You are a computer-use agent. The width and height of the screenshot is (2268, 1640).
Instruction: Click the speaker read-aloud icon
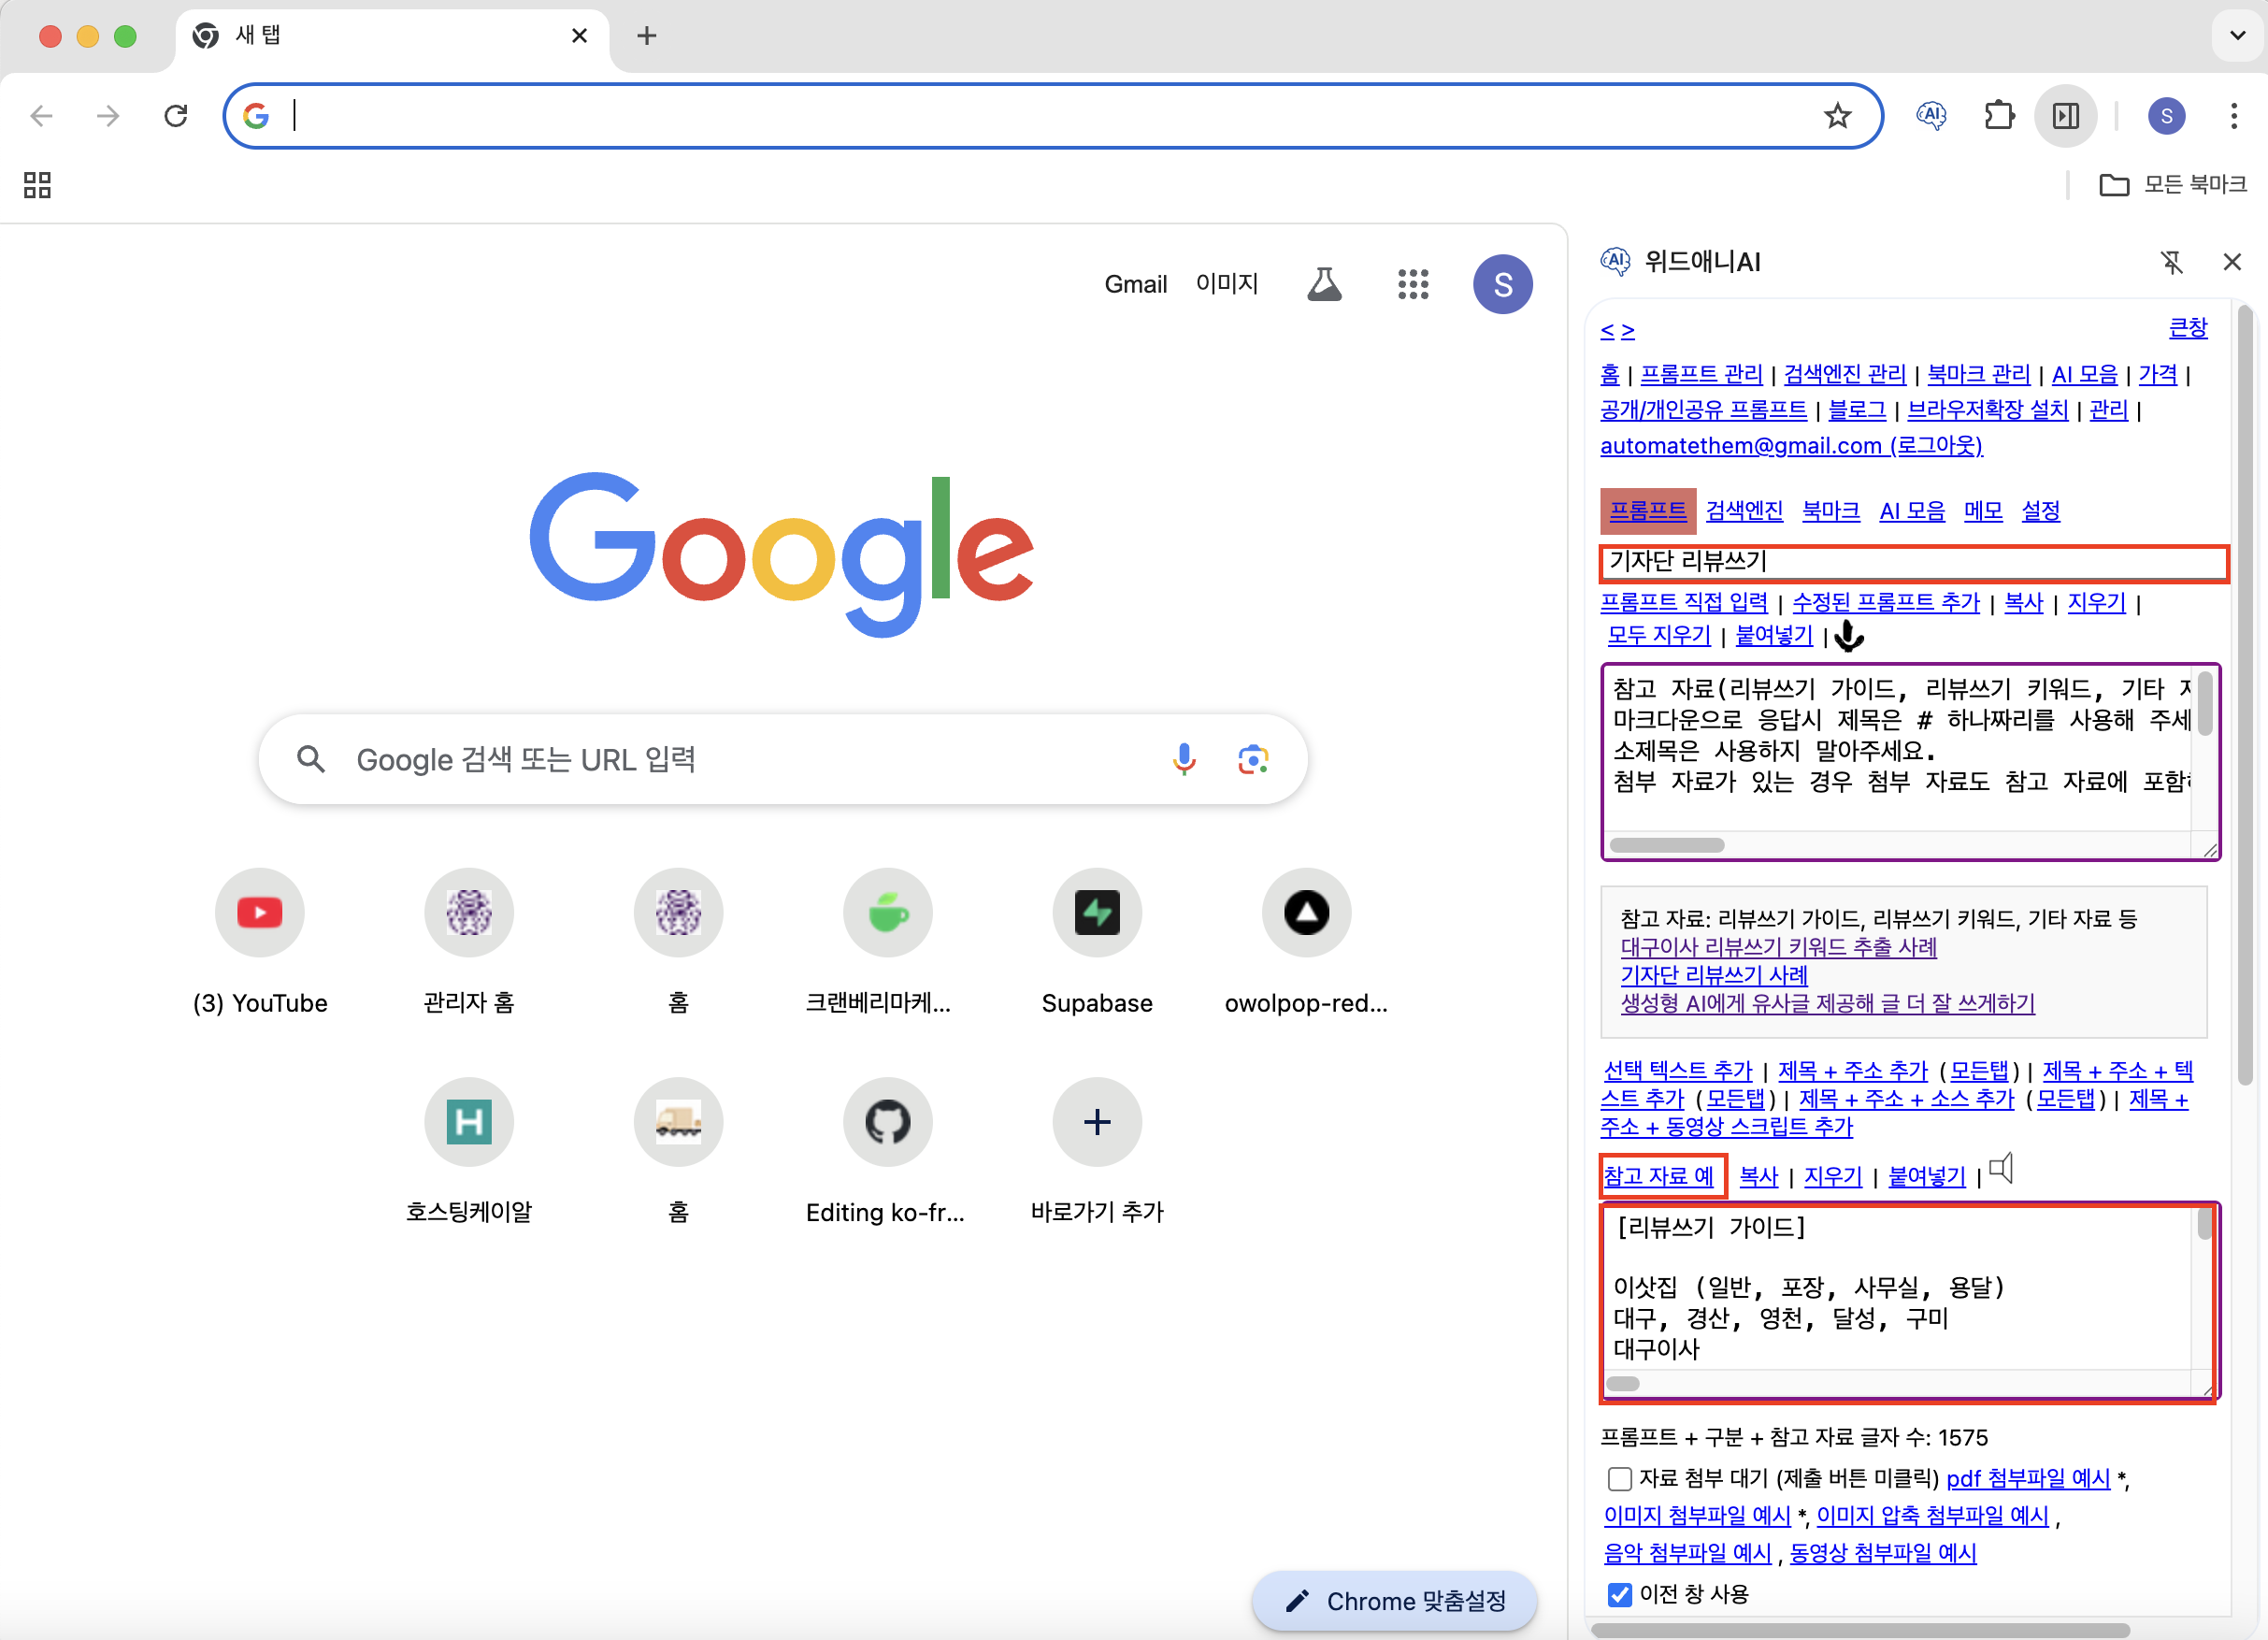2001,1168
